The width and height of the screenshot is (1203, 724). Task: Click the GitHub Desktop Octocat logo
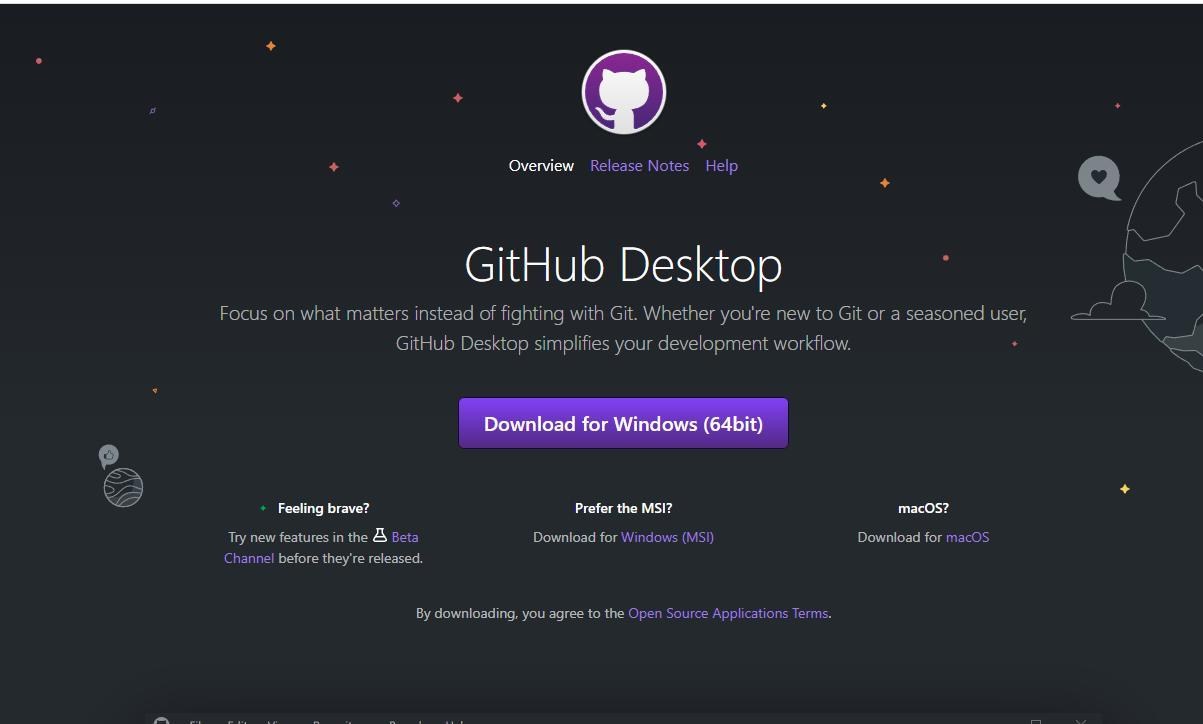coord(624,92)
